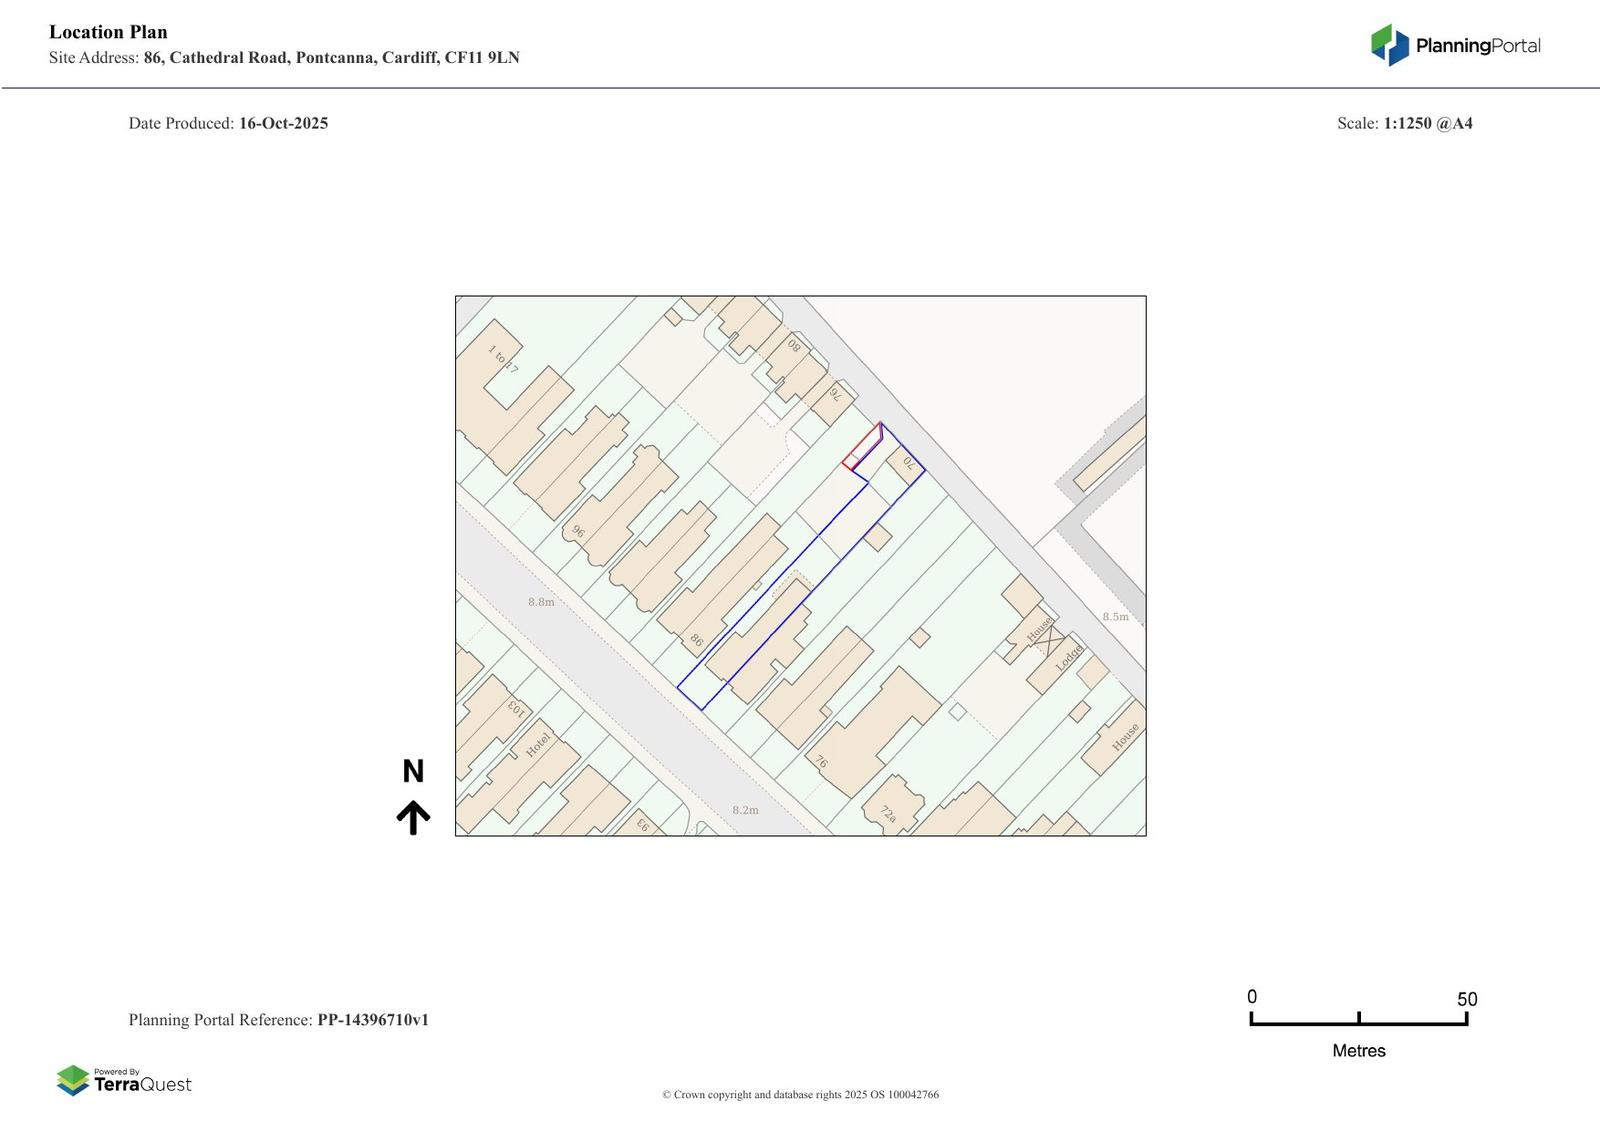Click the TerraQuest layered logo icon
Screen dimensions: 1600x1132
(x=73, y=1080)
